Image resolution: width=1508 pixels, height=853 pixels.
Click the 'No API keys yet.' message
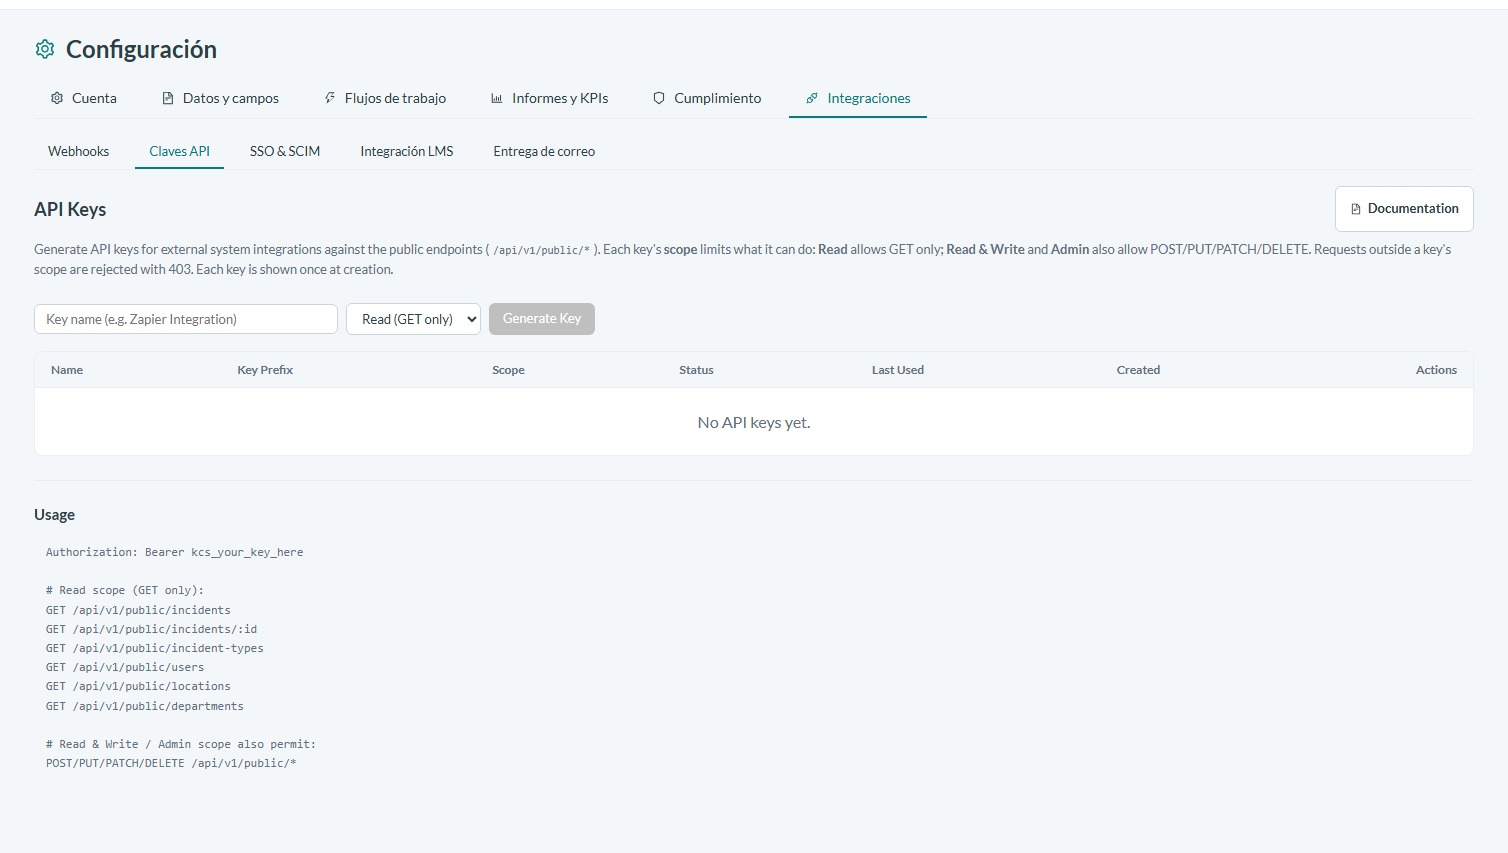click(x=754, y=423)
